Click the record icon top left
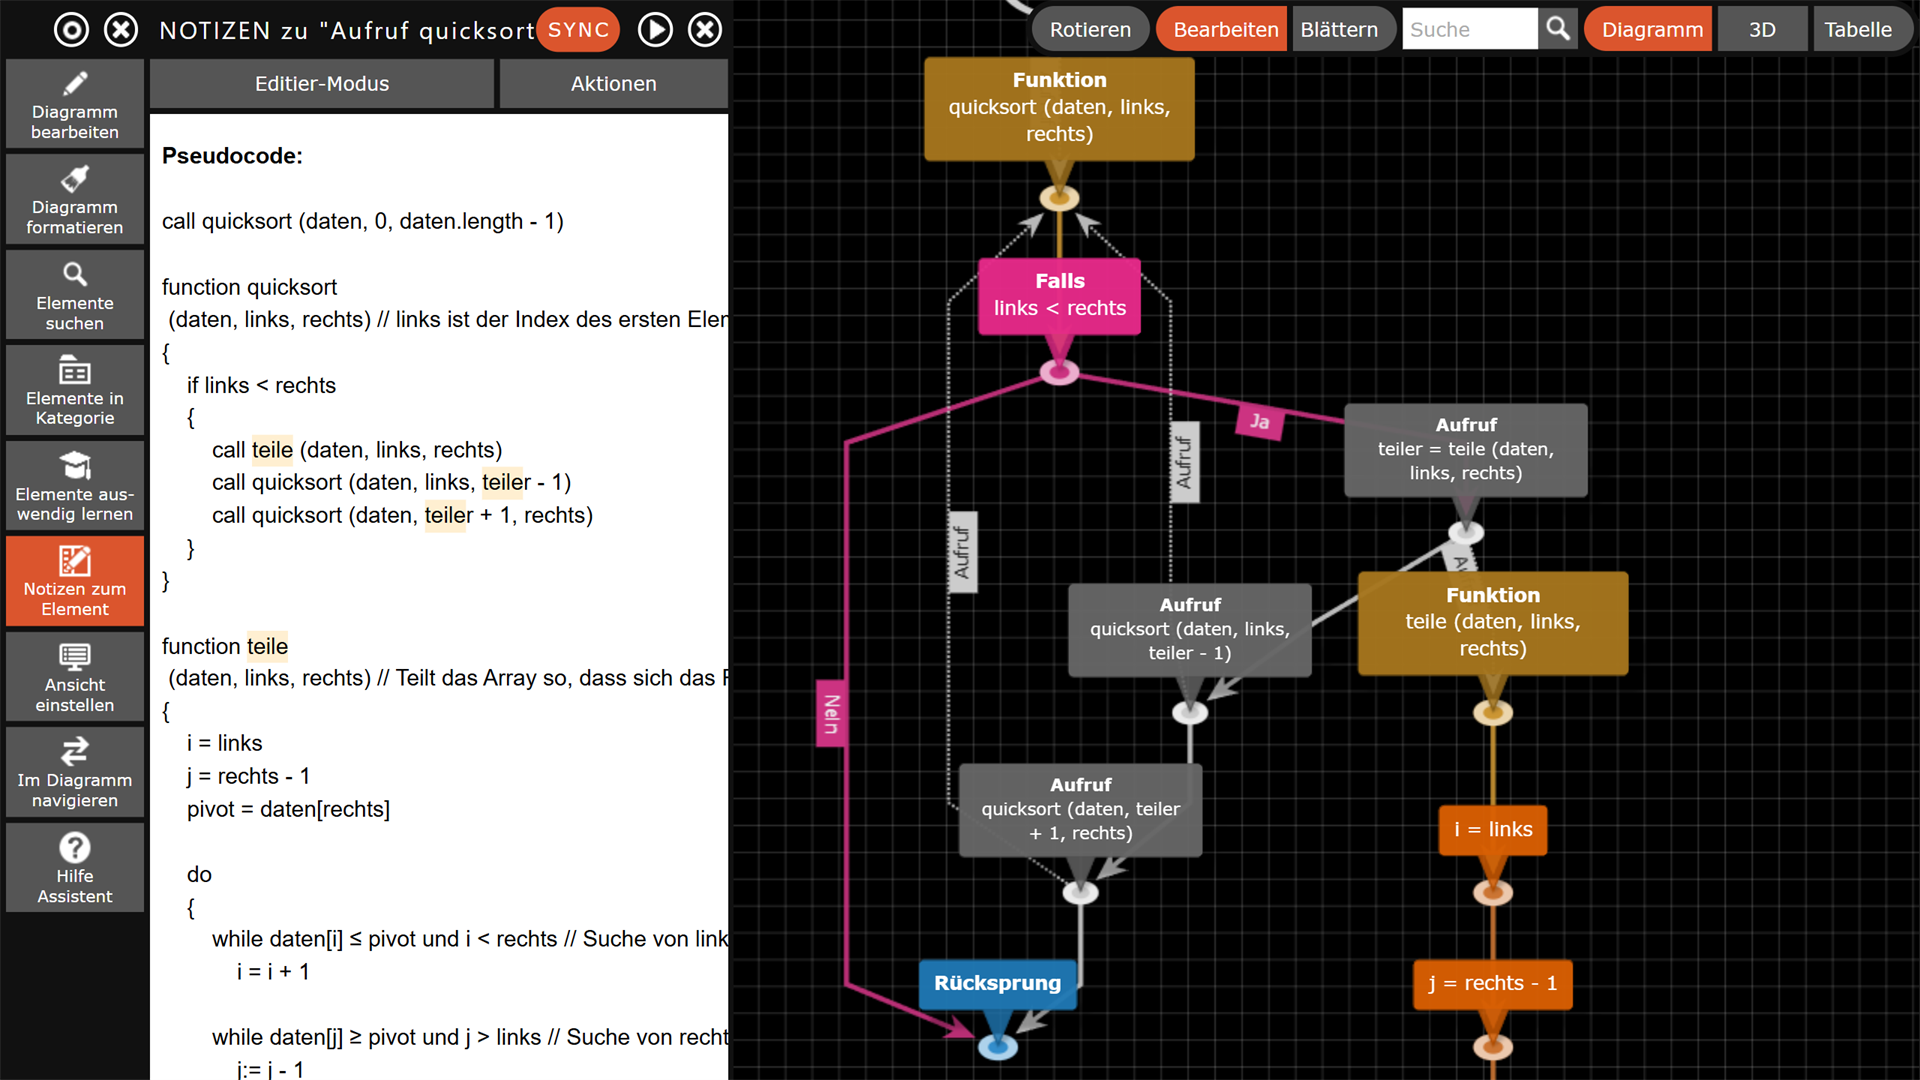 [x=71, y=29]
